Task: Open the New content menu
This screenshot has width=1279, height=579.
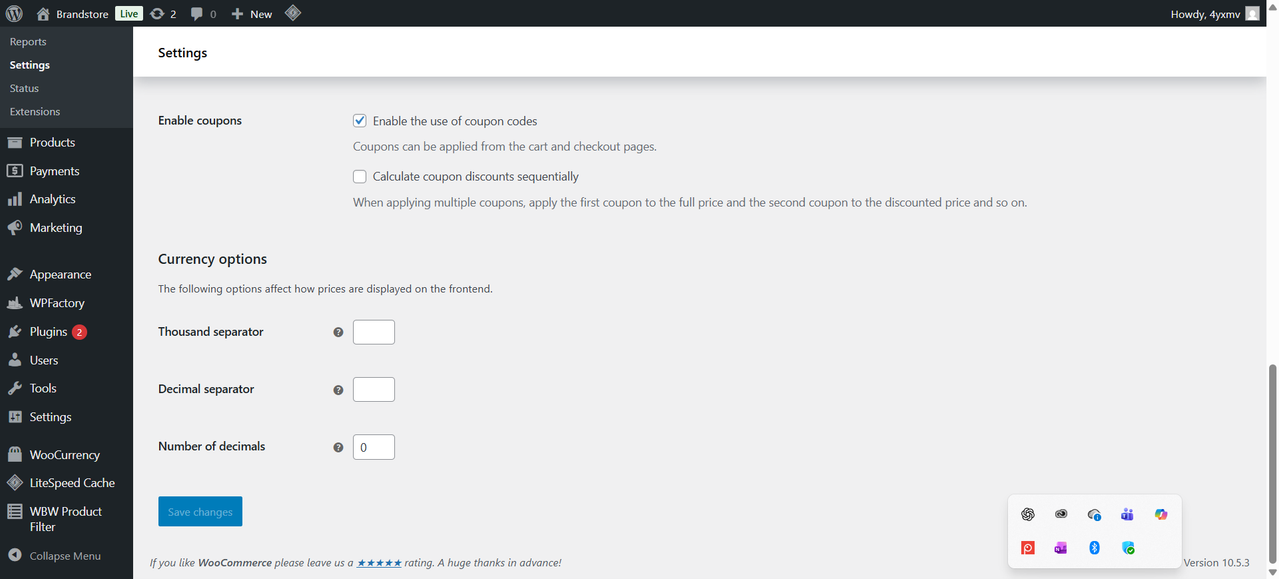Action: tap(251, 14)
